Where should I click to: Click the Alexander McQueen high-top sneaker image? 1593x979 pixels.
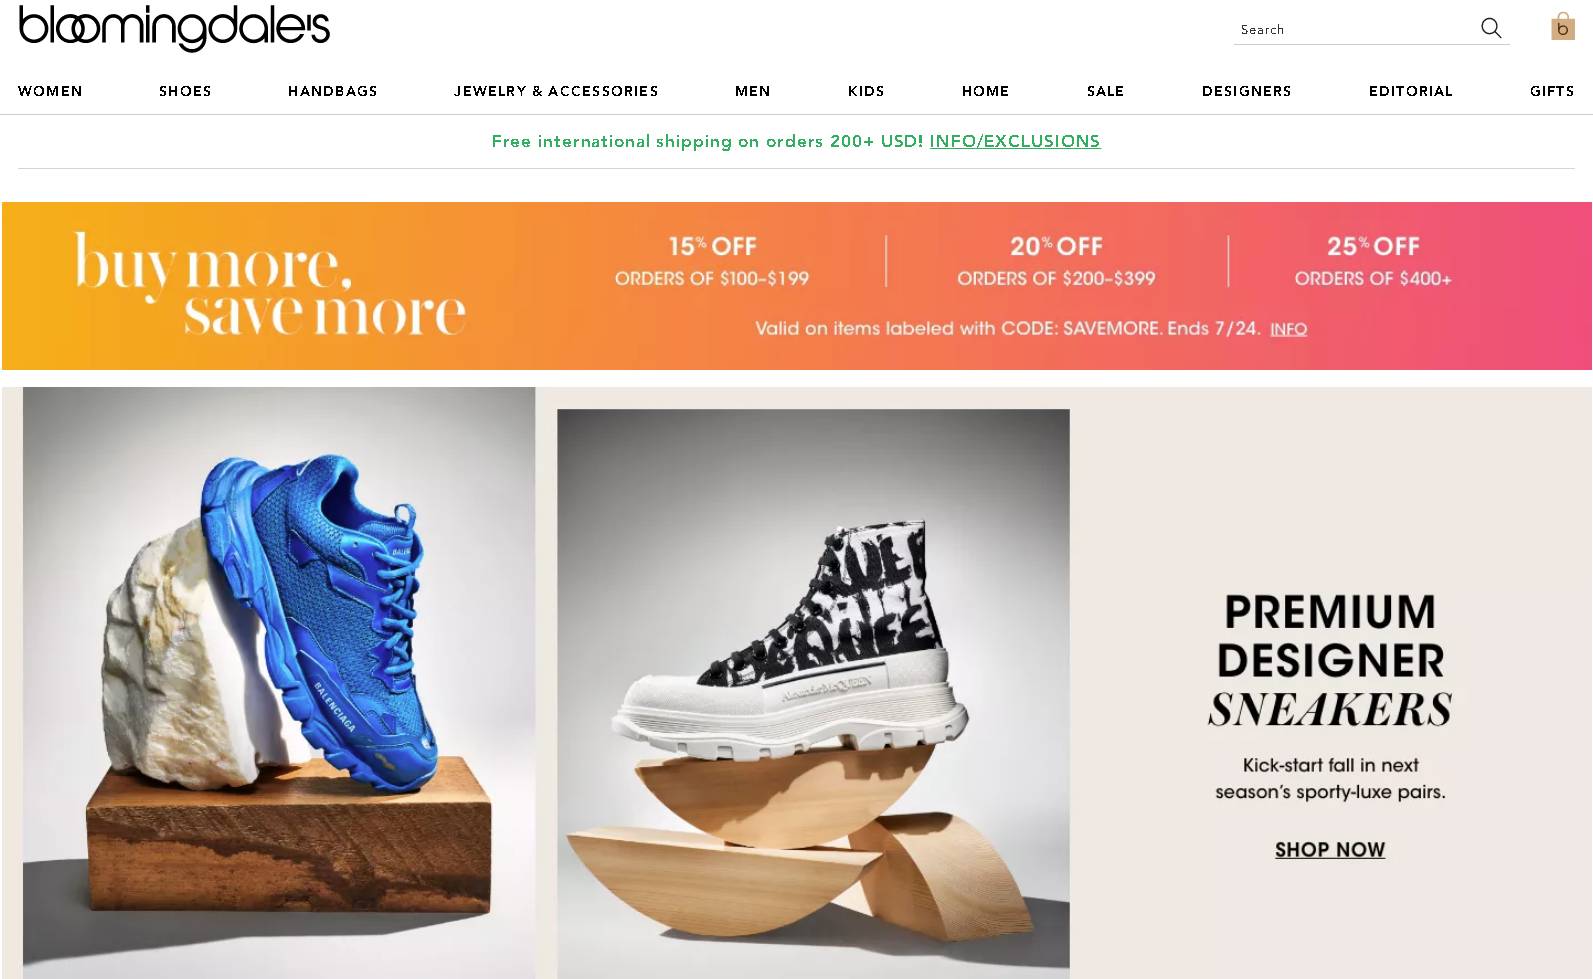coord(813,693)
